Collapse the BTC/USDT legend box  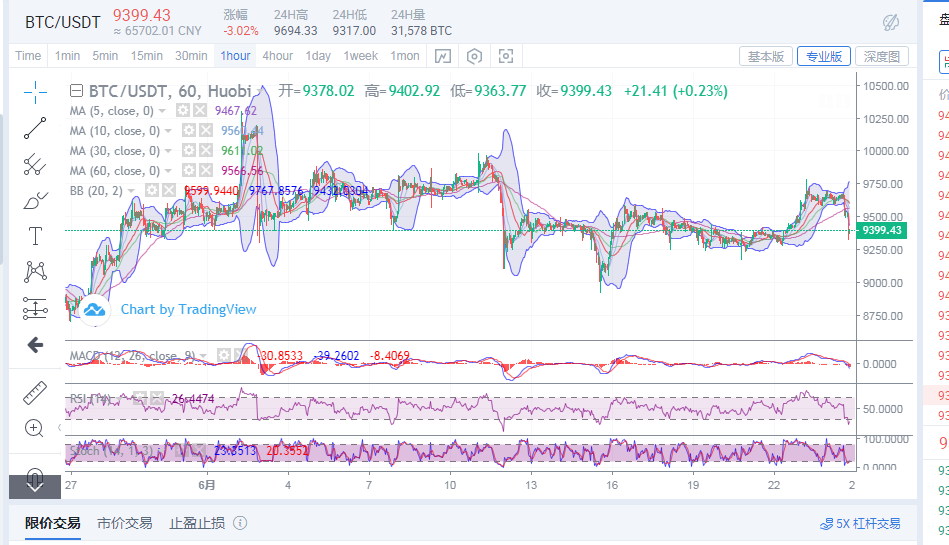[x=76, y=91]
